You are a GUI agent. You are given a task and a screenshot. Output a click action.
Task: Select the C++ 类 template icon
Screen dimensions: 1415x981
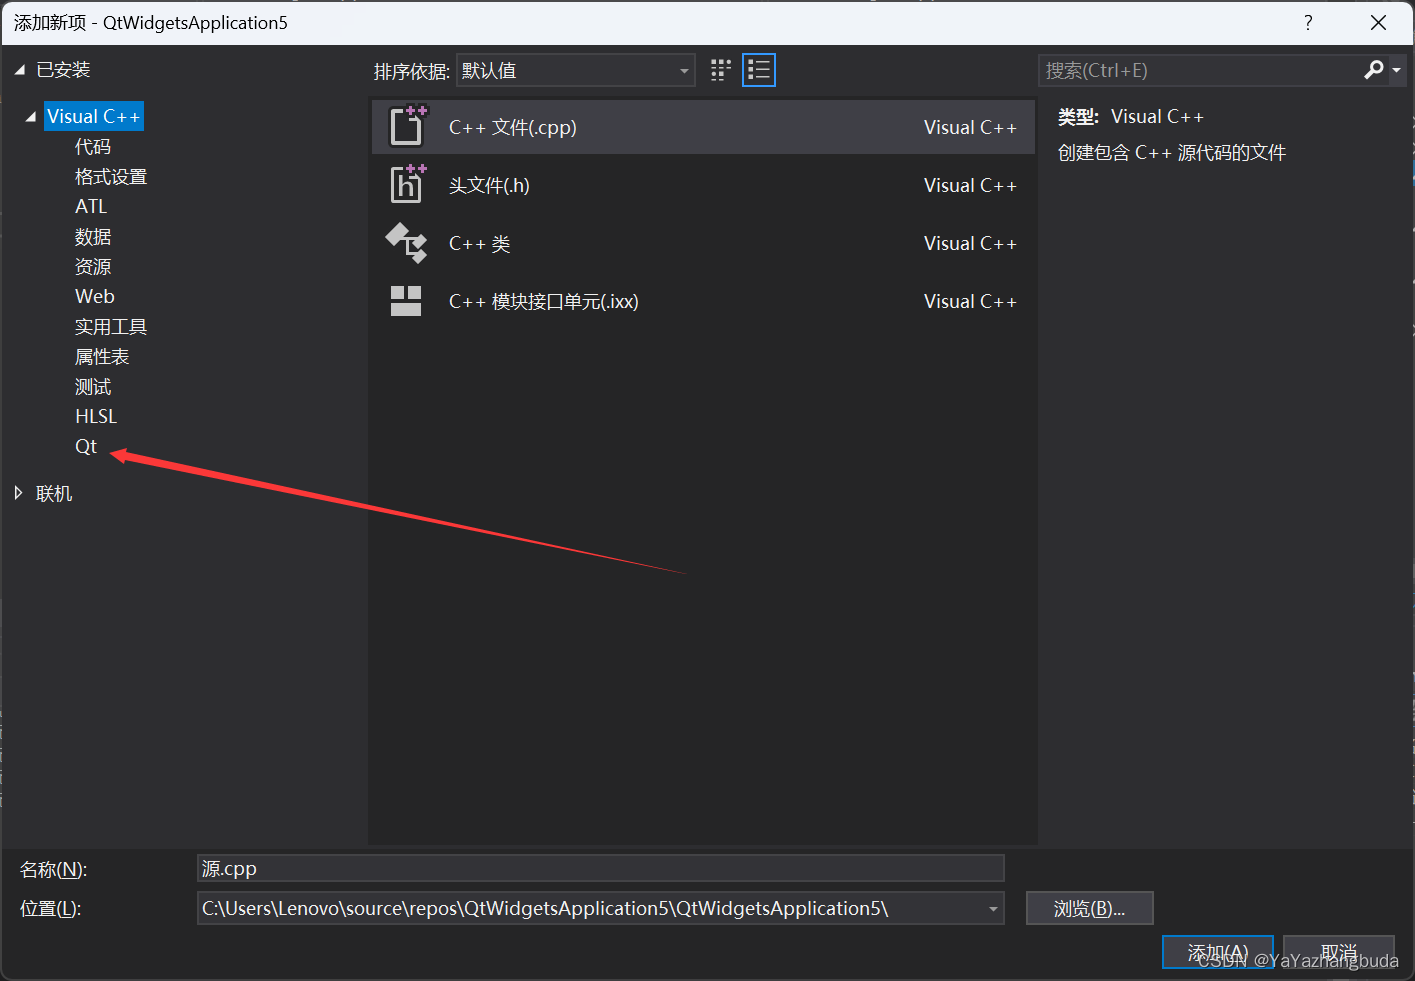click(x=406, y=243)
